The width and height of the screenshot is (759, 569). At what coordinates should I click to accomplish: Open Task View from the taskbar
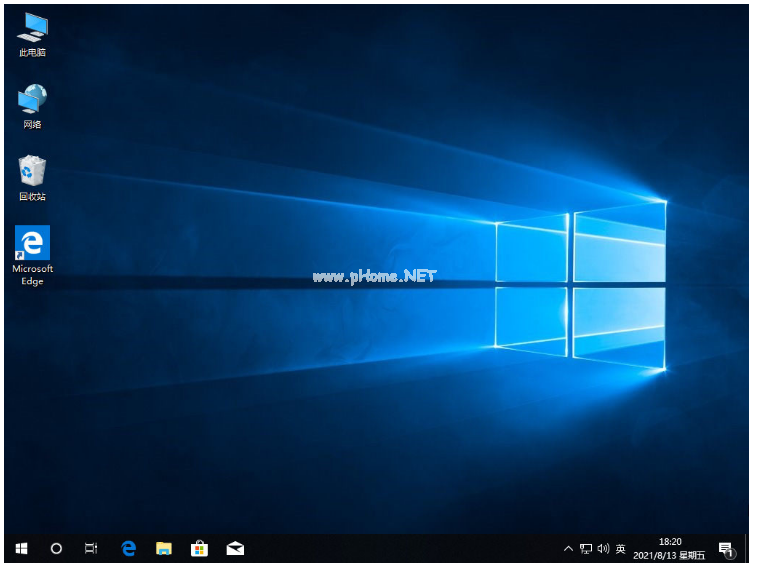91,548
